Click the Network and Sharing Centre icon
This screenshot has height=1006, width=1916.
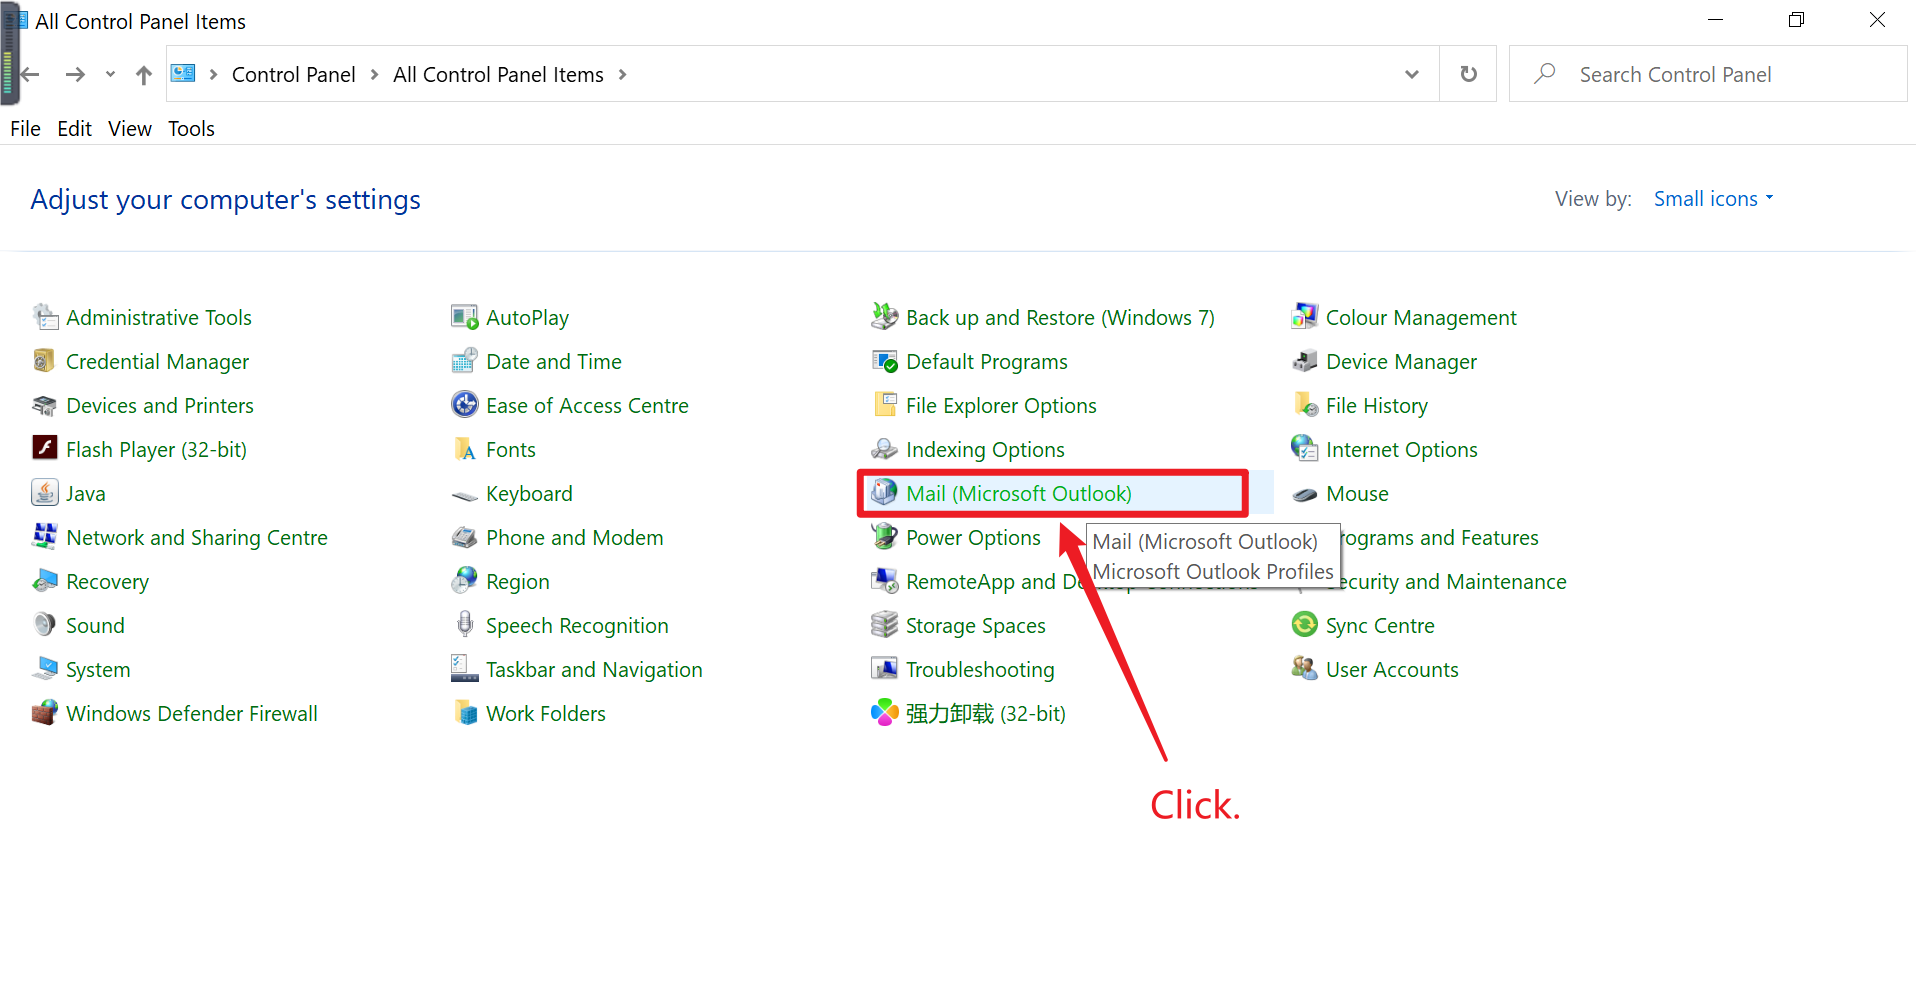45,537
